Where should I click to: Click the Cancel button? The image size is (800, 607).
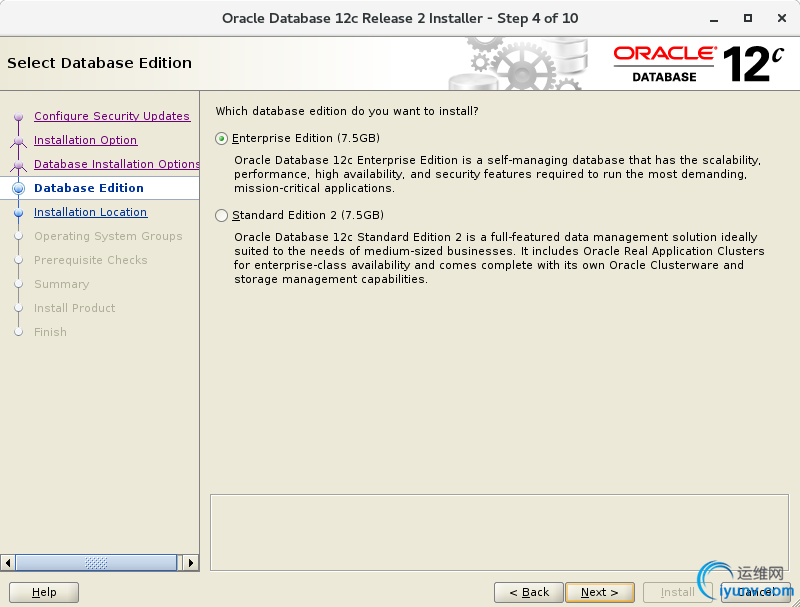click(x=756, y=592)
